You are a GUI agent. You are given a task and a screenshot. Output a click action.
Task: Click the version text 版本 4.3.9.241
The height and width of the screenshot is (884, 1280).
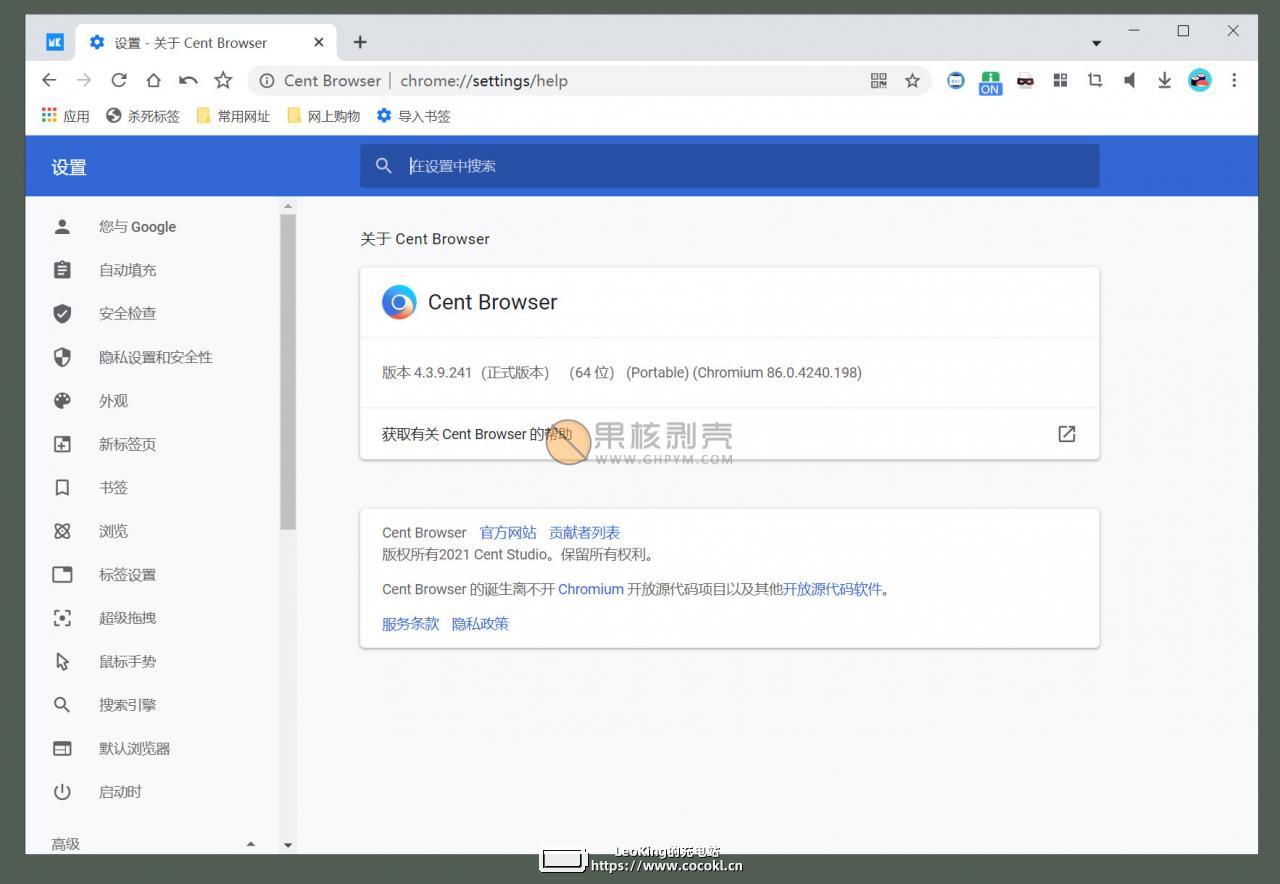point(427,372)
